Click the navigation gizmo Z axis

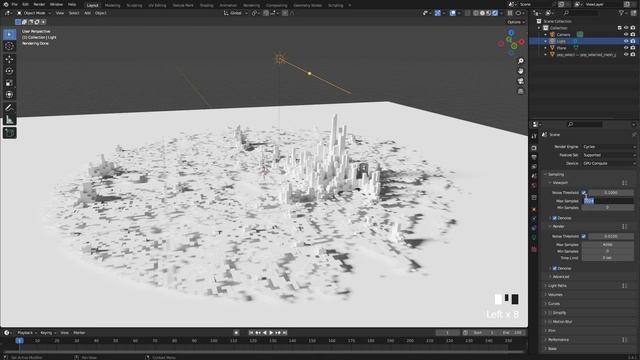[511, 33]
